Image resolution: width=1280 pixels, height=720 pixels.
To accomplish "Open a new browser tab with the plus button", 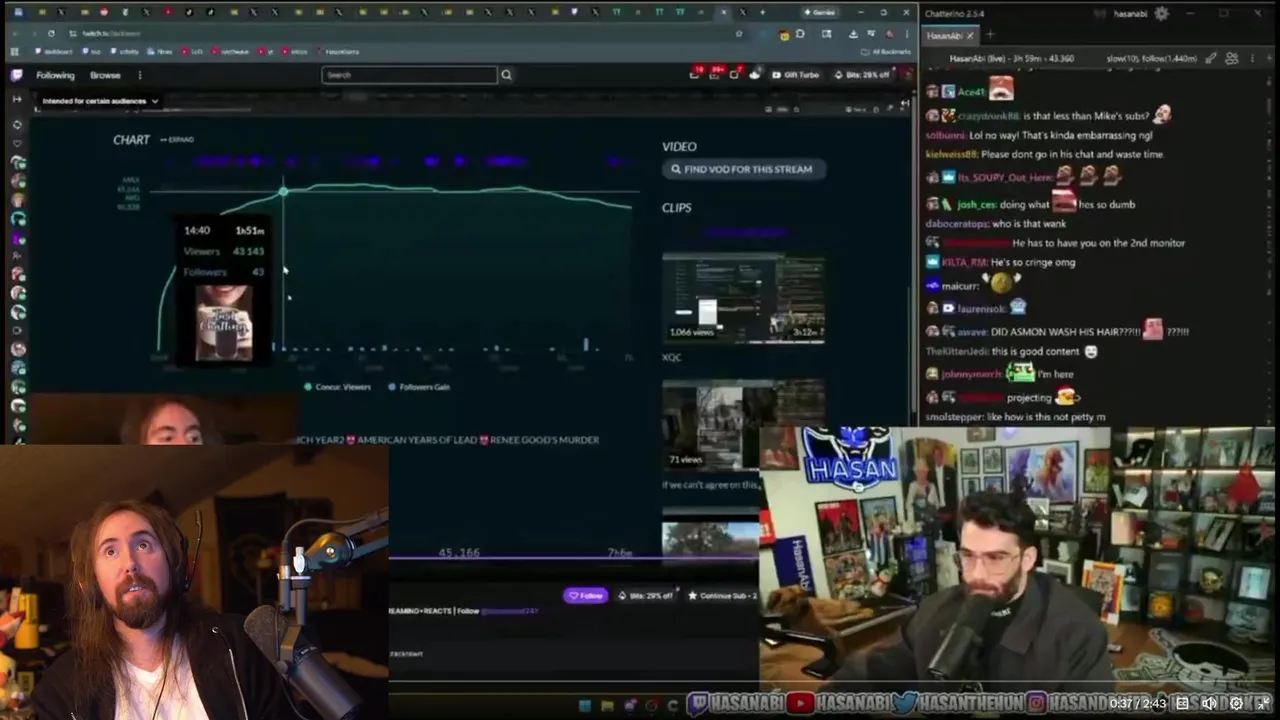I will pyautogui.click(x=763, y=12).
